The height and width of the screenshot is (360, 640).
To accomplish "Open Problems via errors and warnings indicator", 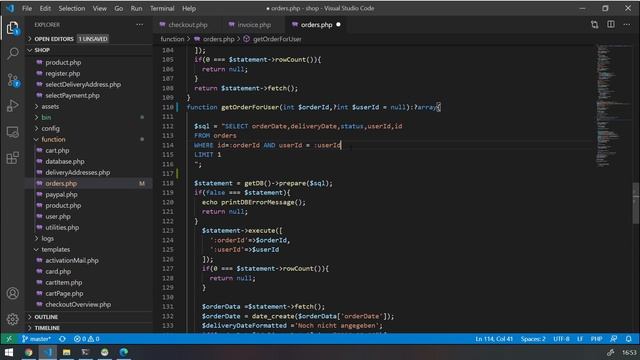I will click(87, 339).
